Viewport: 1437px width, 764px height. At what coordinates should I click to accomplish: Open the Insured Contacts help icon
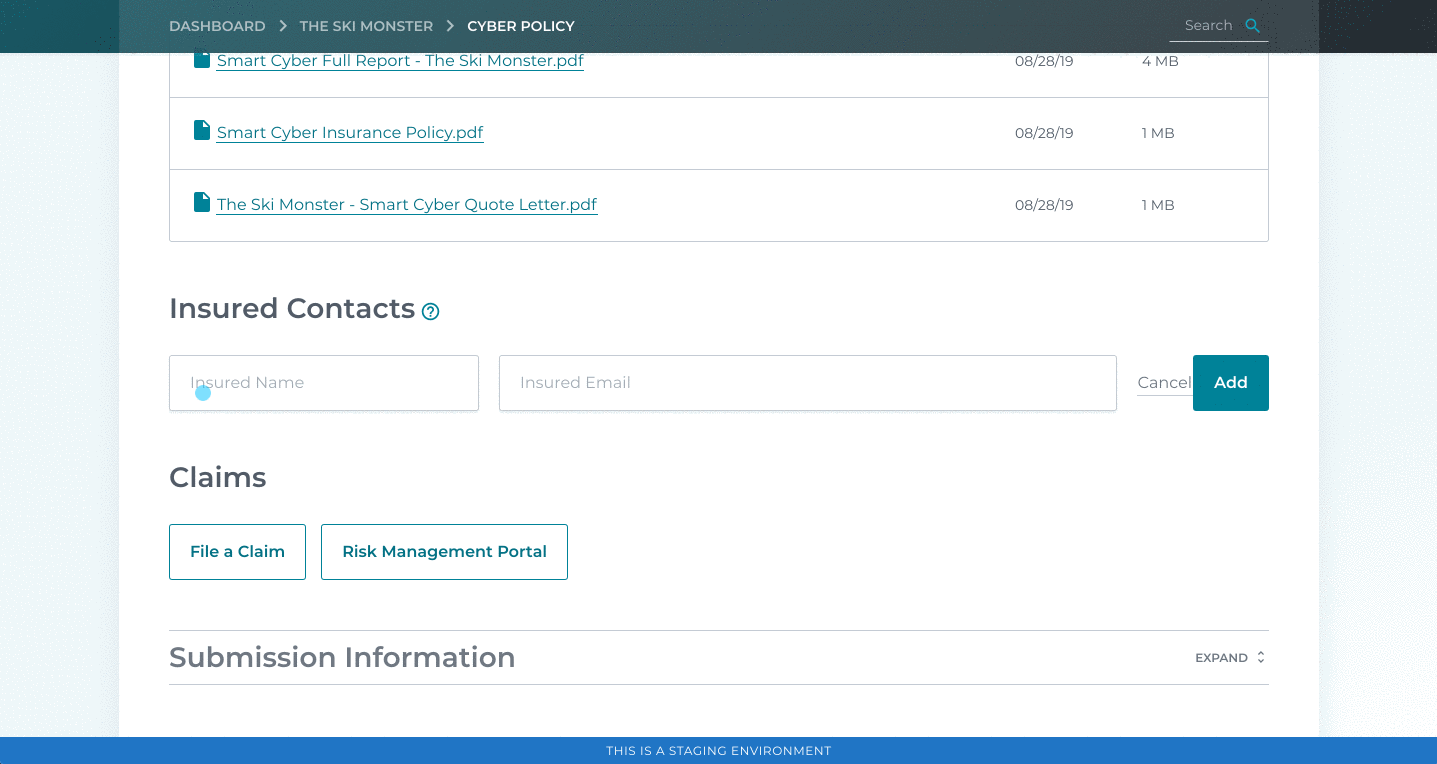point(430,311)
